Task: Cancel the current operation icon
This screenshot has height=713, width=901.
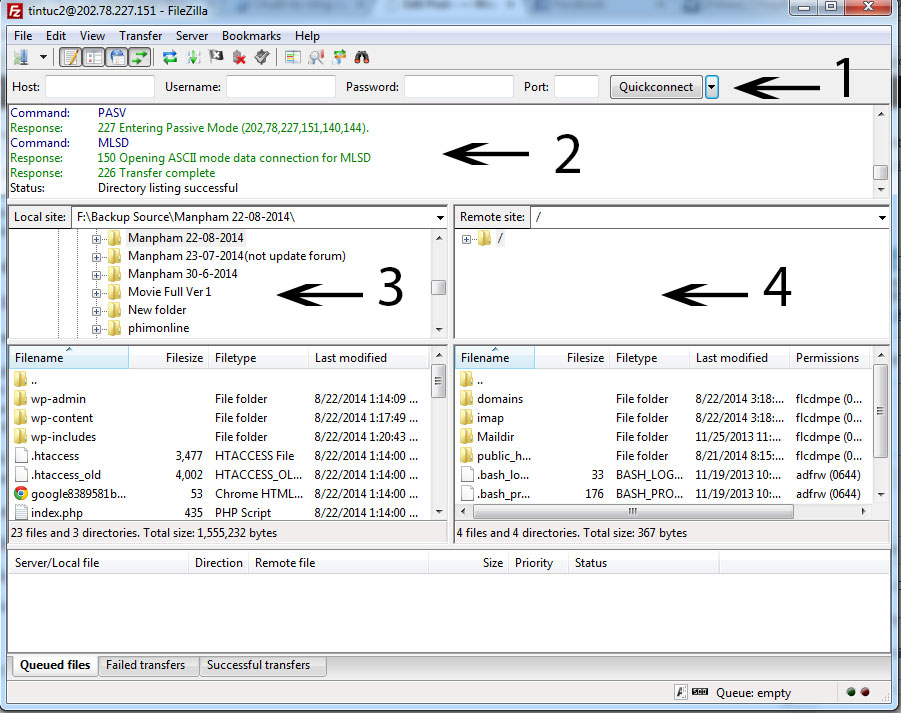Action: point(216,57)
